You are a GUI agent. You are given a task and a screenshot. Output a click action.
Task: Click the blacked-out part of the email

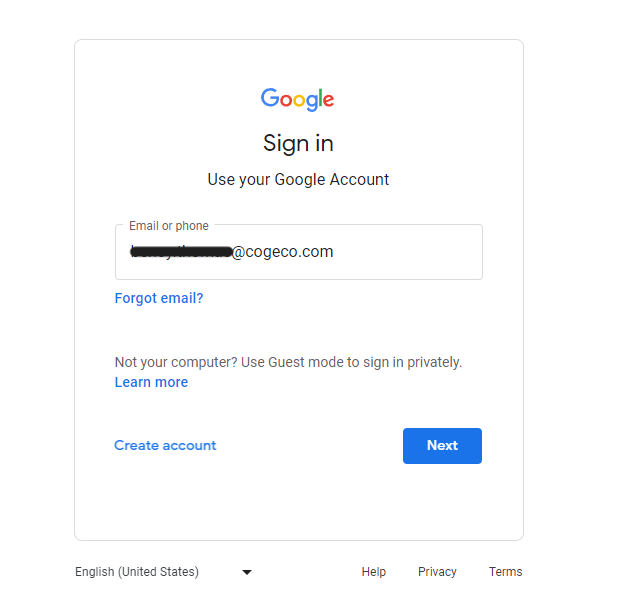pos(181,251)
